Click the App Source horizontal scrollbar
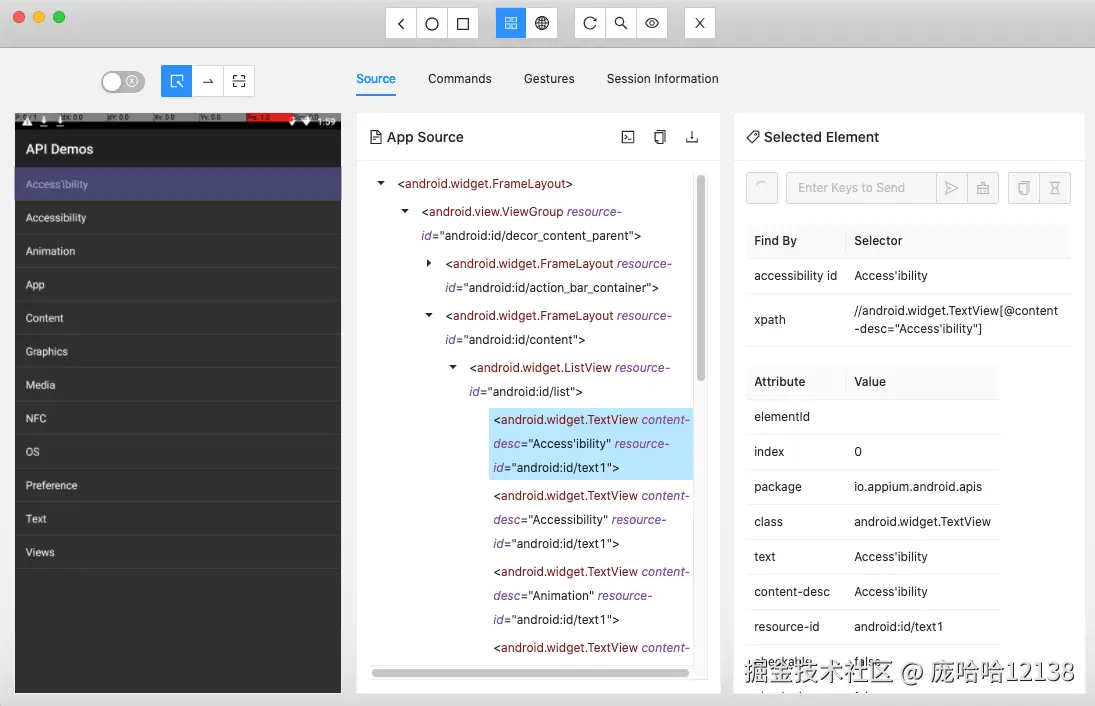The image size is (1095, 706). pos(530,673)
